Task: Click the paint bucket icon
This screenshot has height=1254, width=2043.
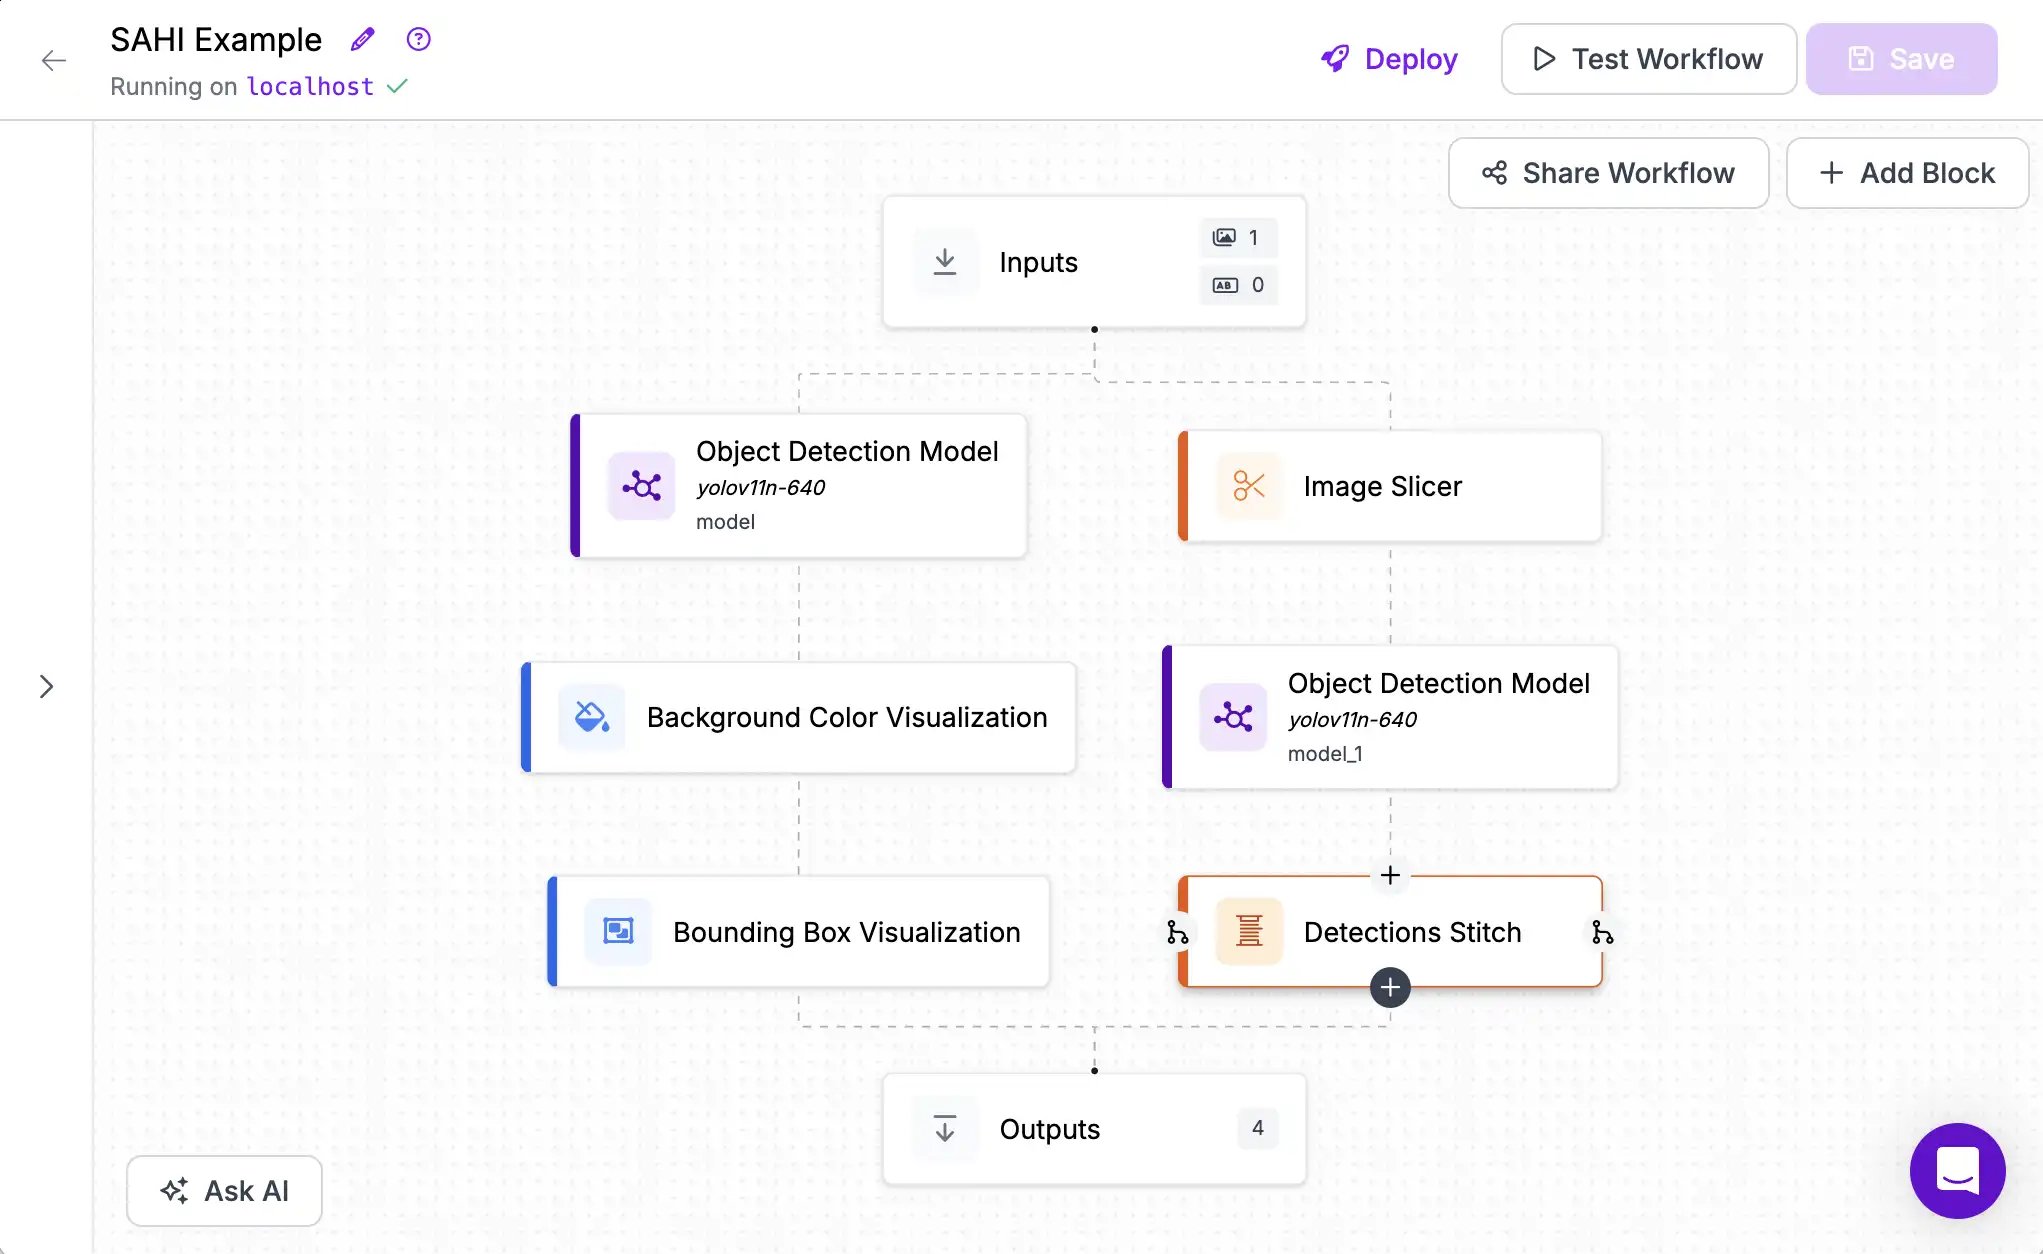Action: [x=592, y=717]
